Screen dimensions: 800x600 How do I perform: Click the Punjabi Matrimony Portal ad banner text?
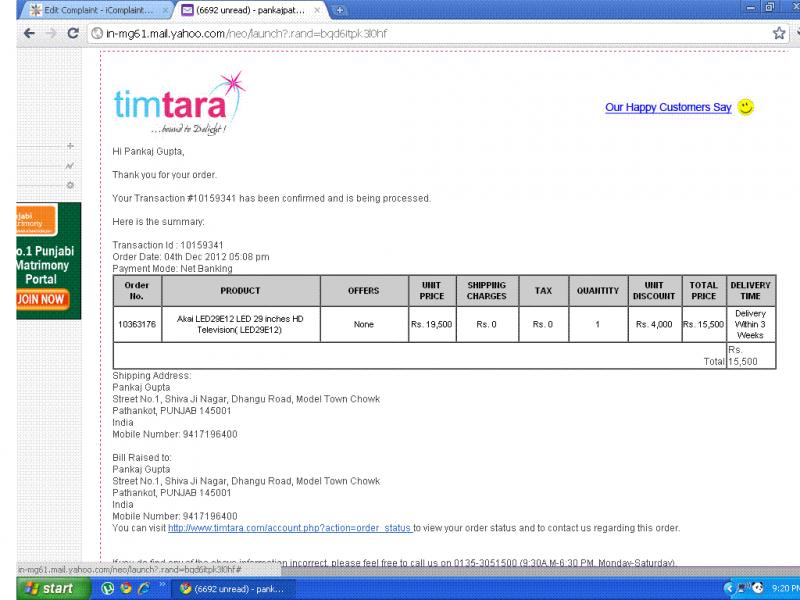pyautogui.click(x=44, y=265)
